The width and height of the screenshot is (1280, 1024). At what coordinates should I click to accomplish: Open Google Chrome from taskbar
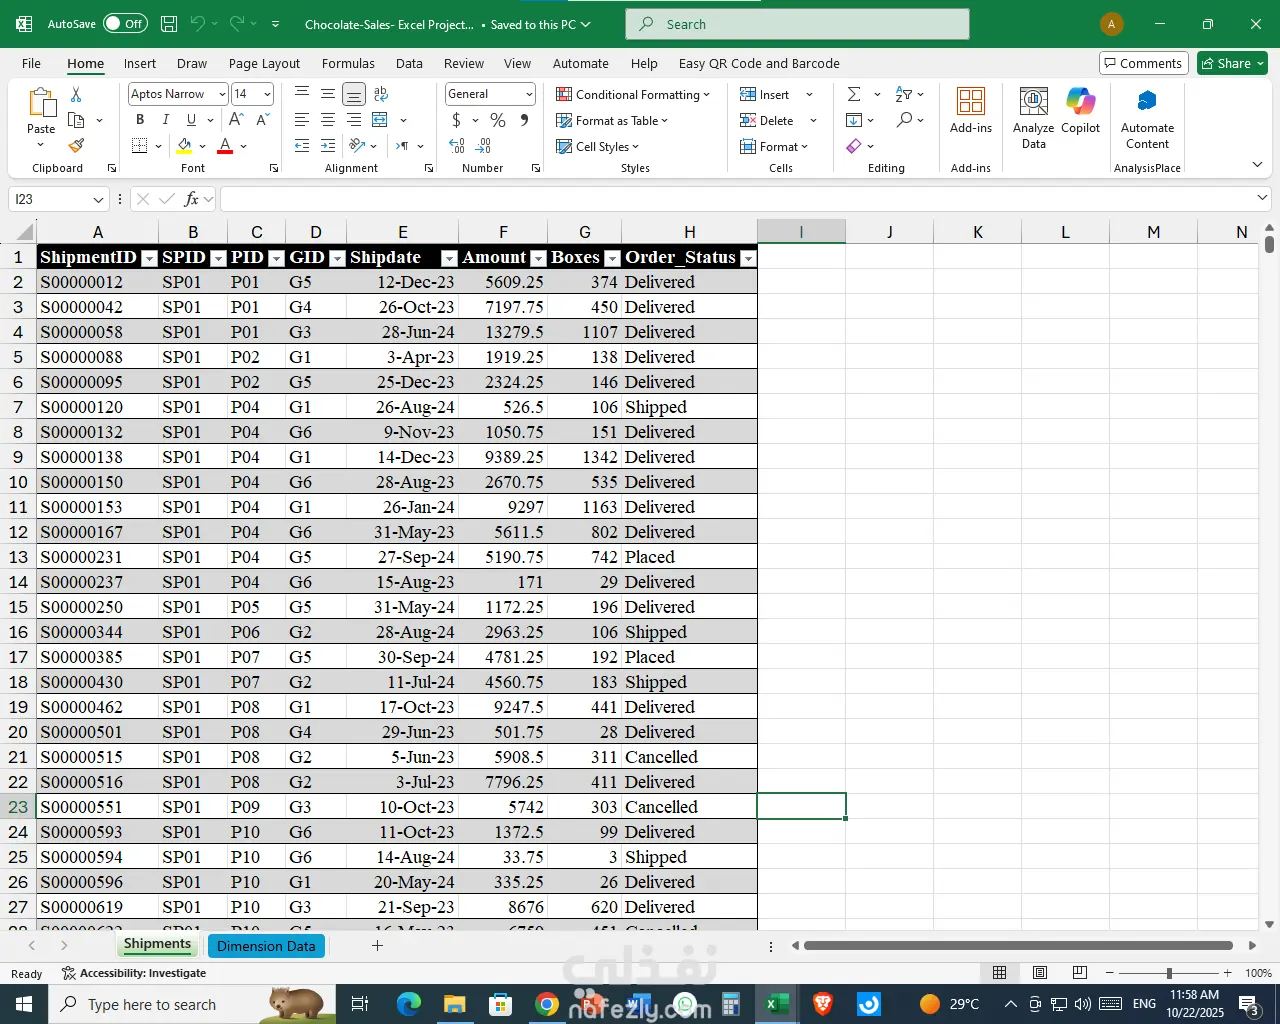click(x=546, y=1004)
